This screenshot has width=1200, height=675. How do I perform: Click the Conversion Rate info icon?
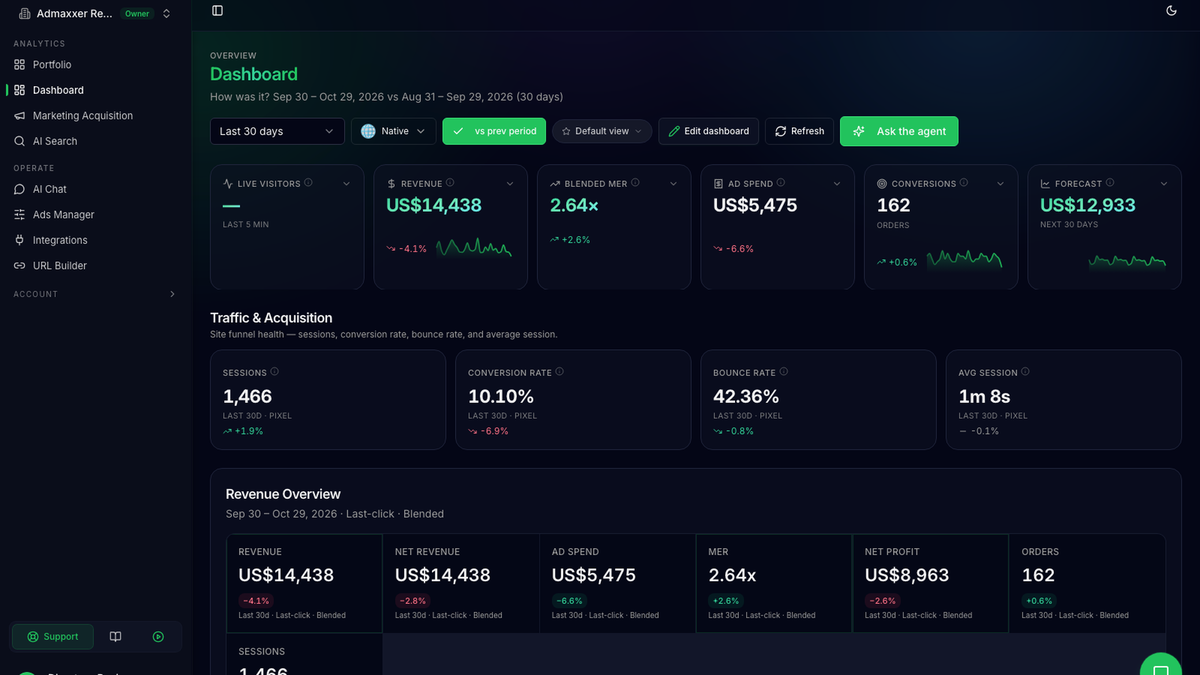559,372
